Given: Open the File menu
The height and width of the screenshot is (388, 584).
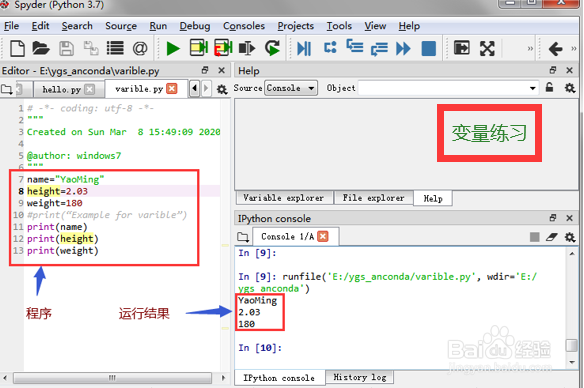Looking at the screenshot, I should point(12,26).
